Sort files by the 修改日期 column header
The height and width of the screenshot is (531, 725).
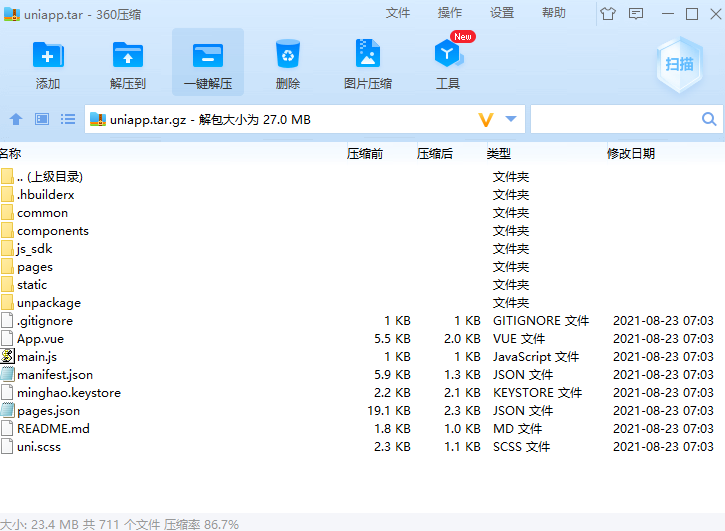click(630, 153)
